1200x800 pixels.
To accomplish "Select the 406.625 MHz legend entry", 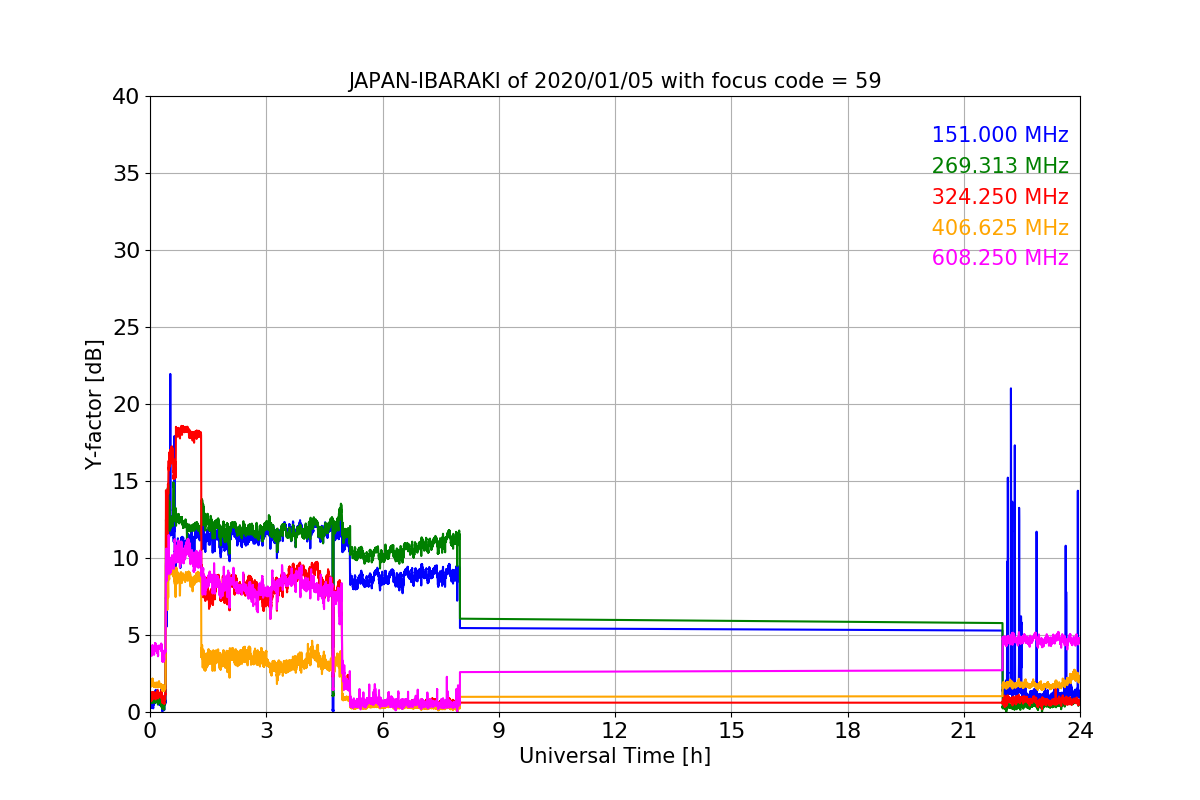I will [1000, 228].
